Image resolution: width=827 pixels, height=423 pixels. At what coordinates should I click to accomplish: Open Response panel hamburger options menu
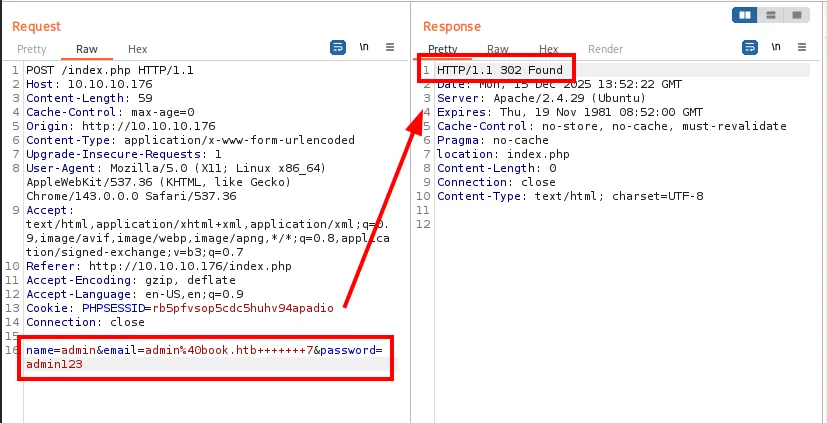[802, 47]
